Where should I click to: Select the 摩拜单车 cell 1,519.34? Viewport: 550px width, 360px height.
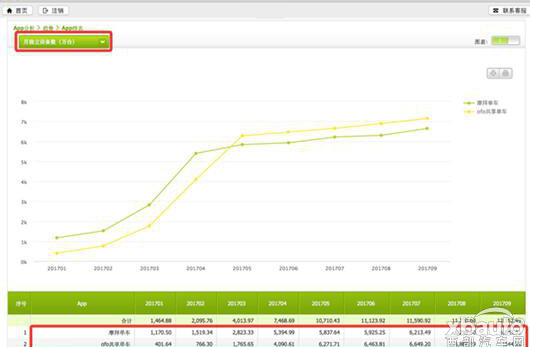pos(202,332)
